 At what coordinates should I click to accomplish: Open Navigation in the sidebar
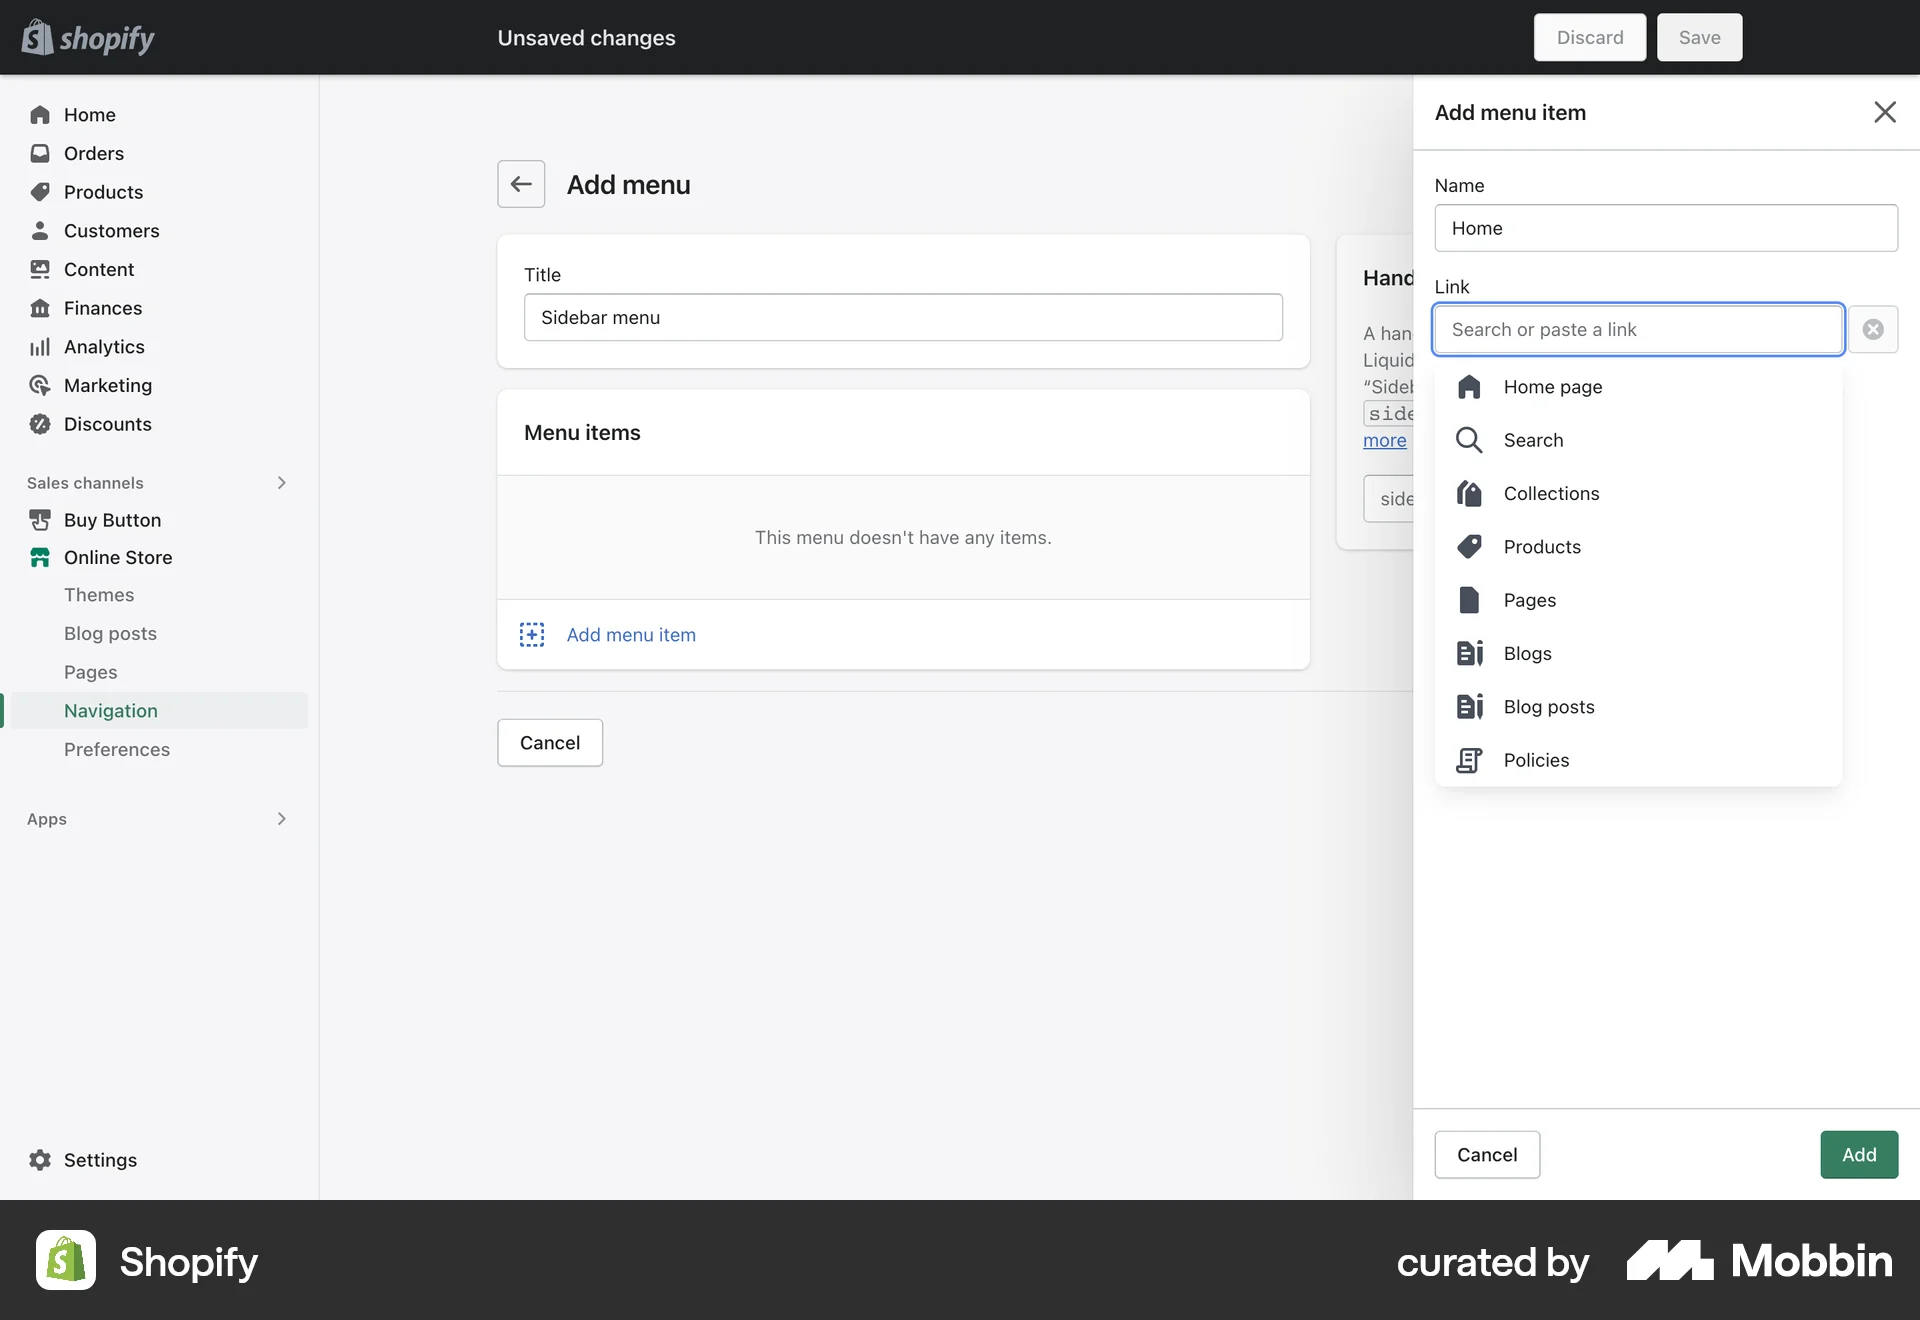tap(110, 711)
